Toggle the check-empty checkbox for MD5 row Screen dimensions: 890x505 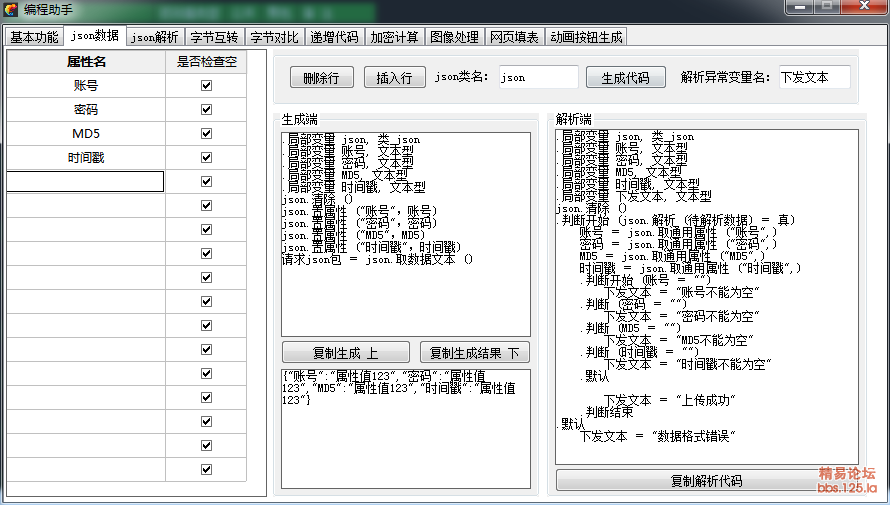tap(206, 134)
